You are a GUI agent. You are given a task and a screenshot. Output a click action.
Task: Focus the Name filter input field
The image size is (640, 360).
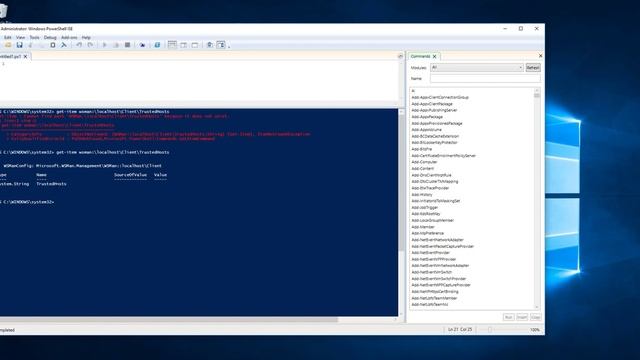point(485,78)
